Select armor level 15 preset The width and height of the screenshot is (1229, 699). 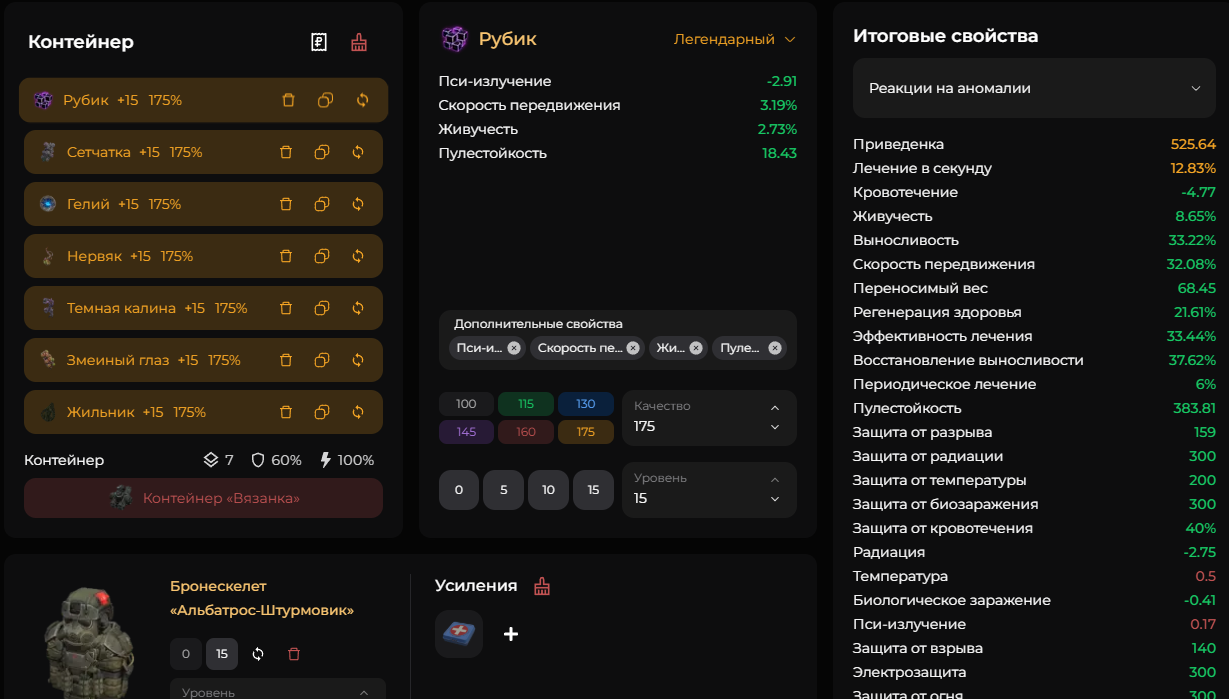tap(222, 654)
